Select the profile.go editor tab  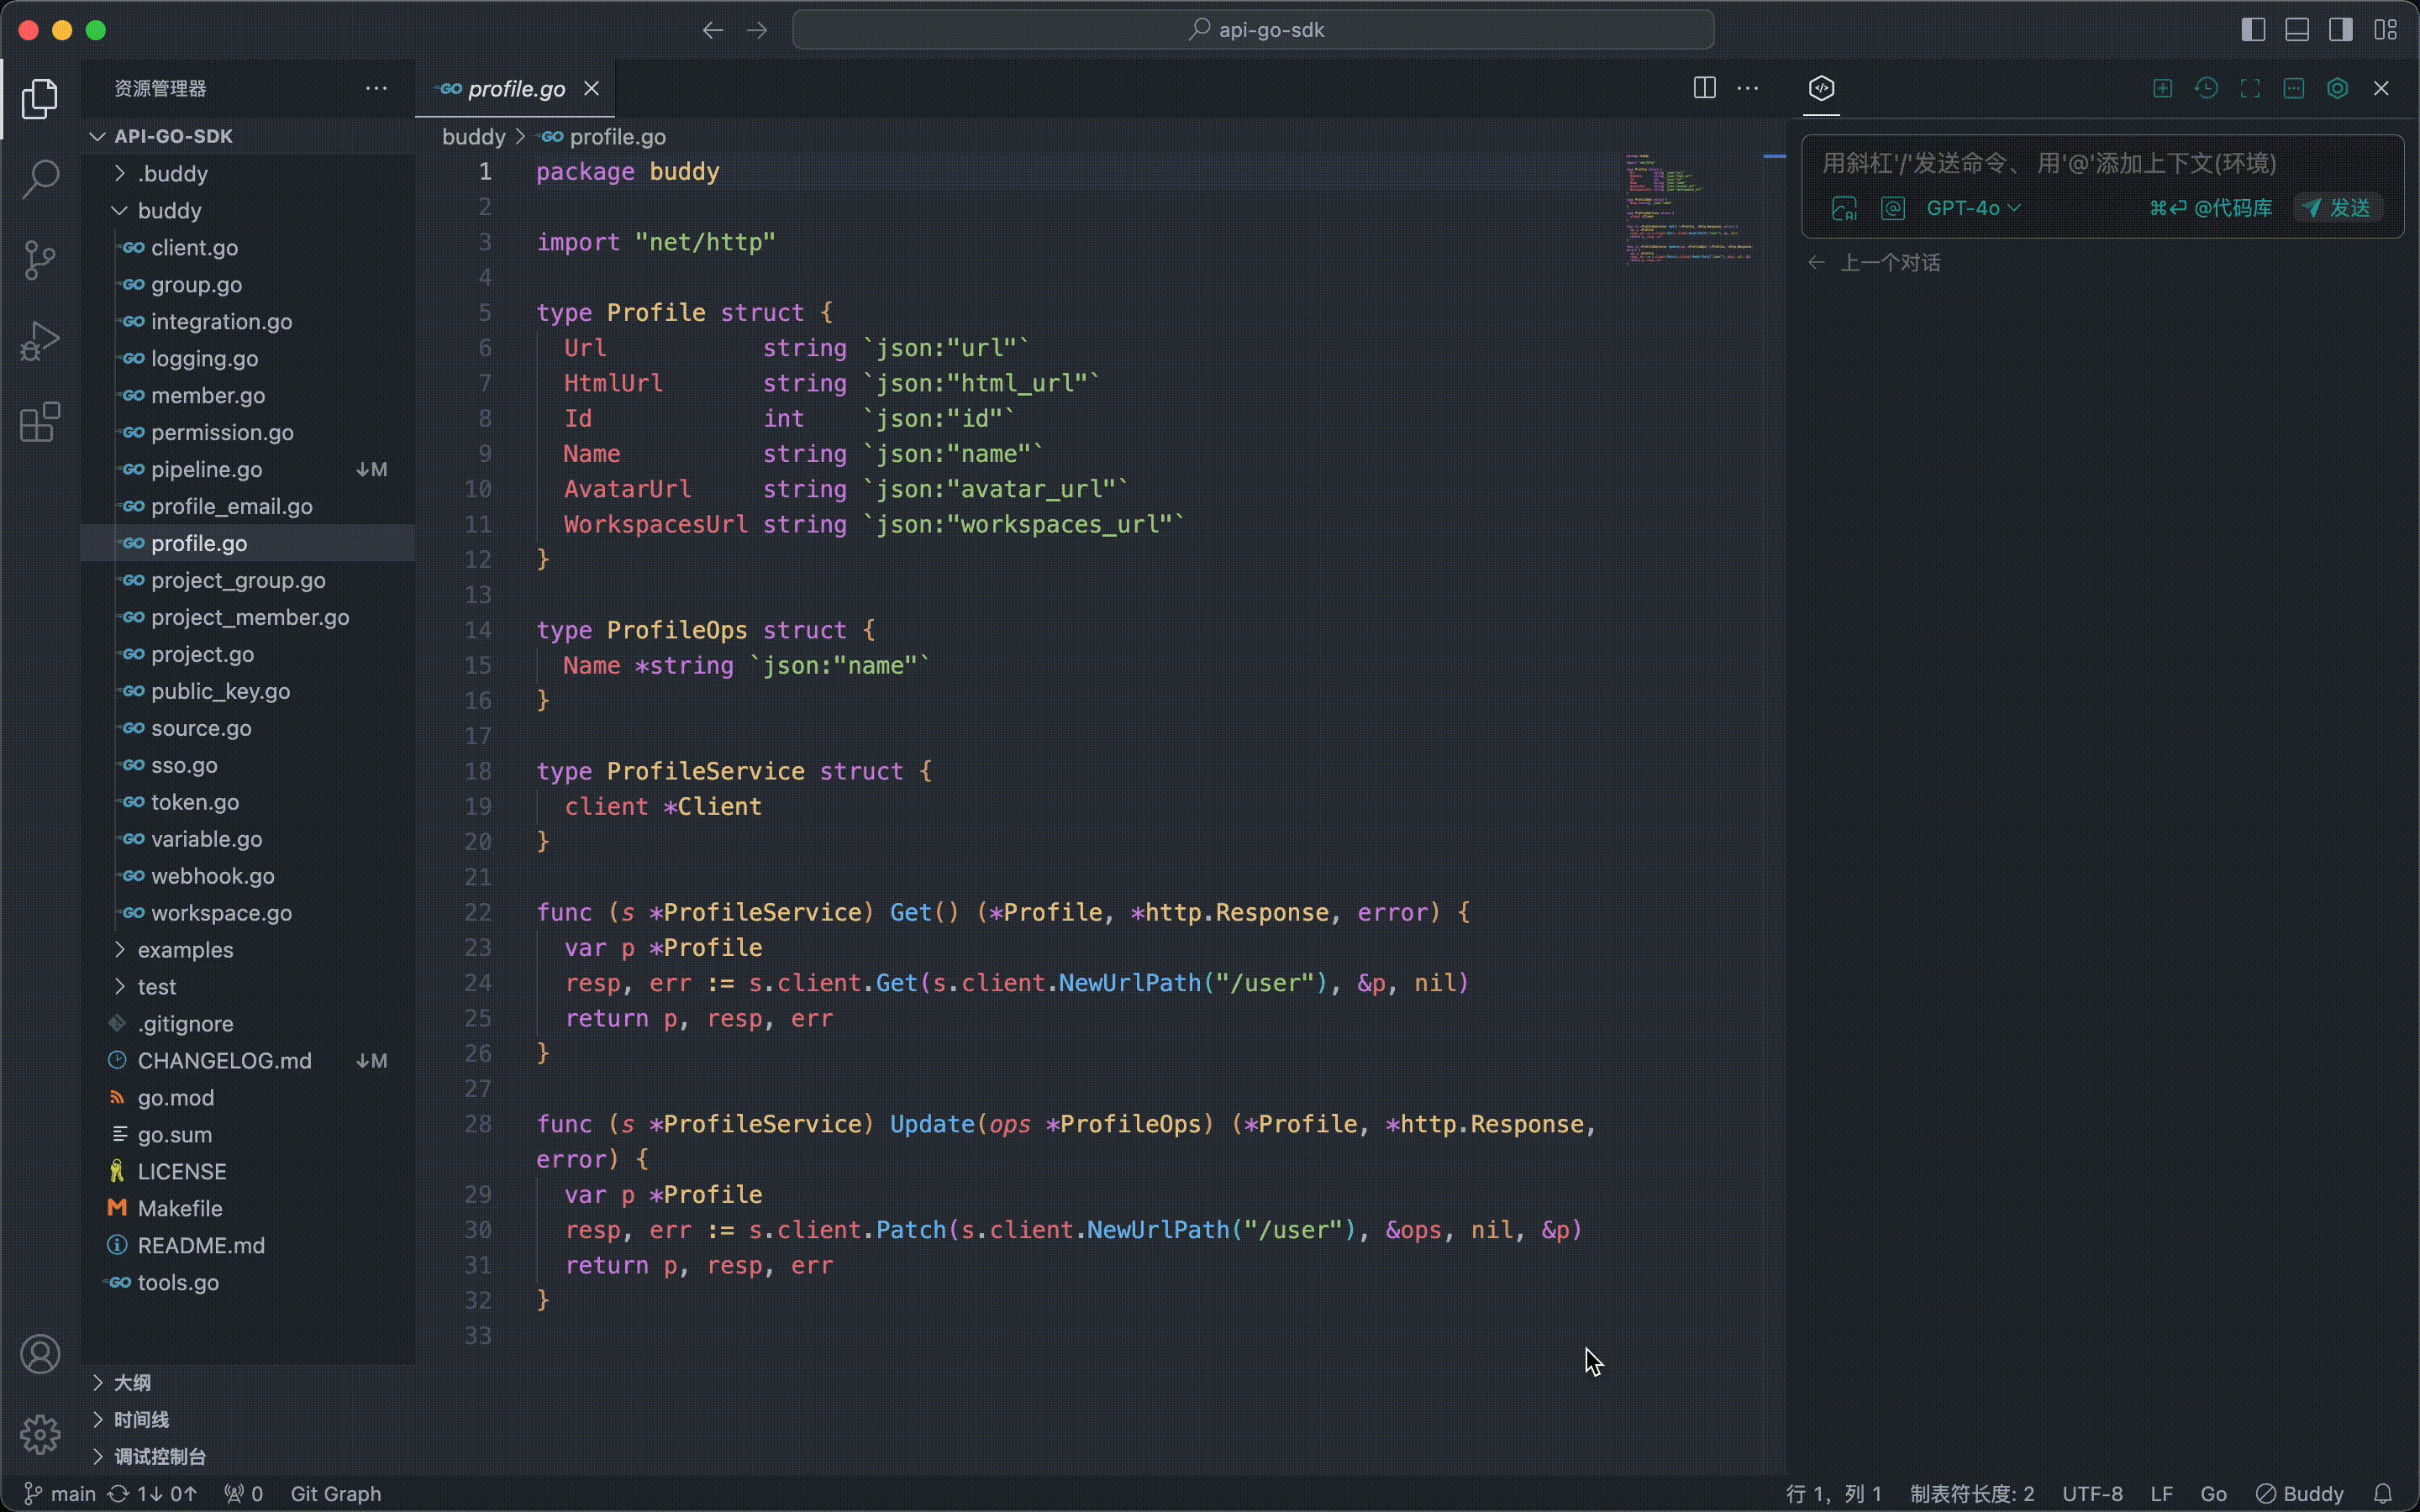(x=516, y=89)
